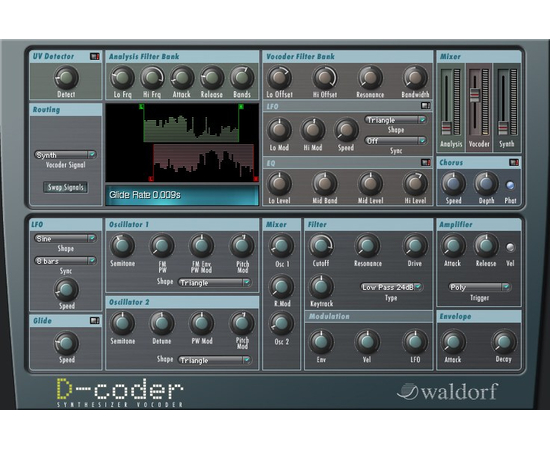
Task: Toggle the Amplifier Vel button
Action: [510, 247]
